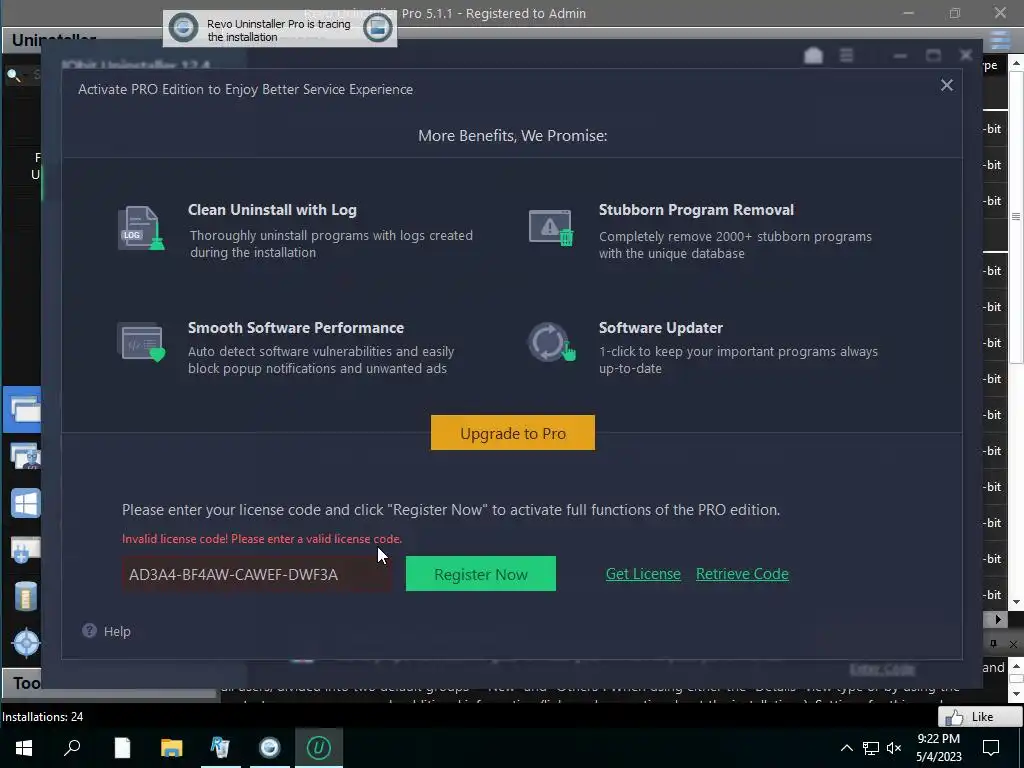Click the Software Updater heading
Viewport: 1024px width, 768px height.
tap(661, 327)
